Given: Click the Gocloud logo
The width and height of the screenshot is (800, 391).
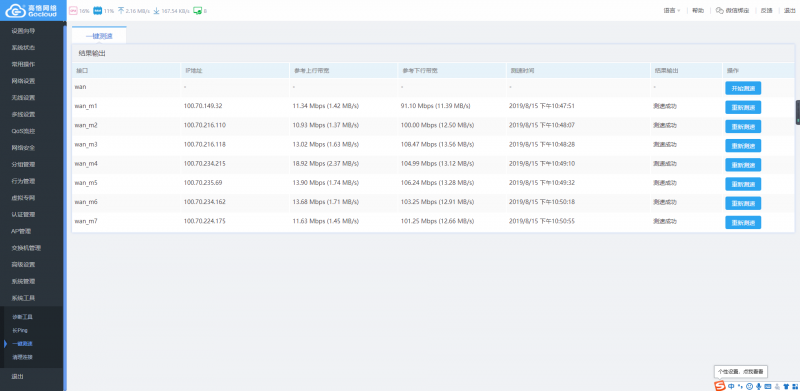Looking at the screenshot, I should [31, 10].
